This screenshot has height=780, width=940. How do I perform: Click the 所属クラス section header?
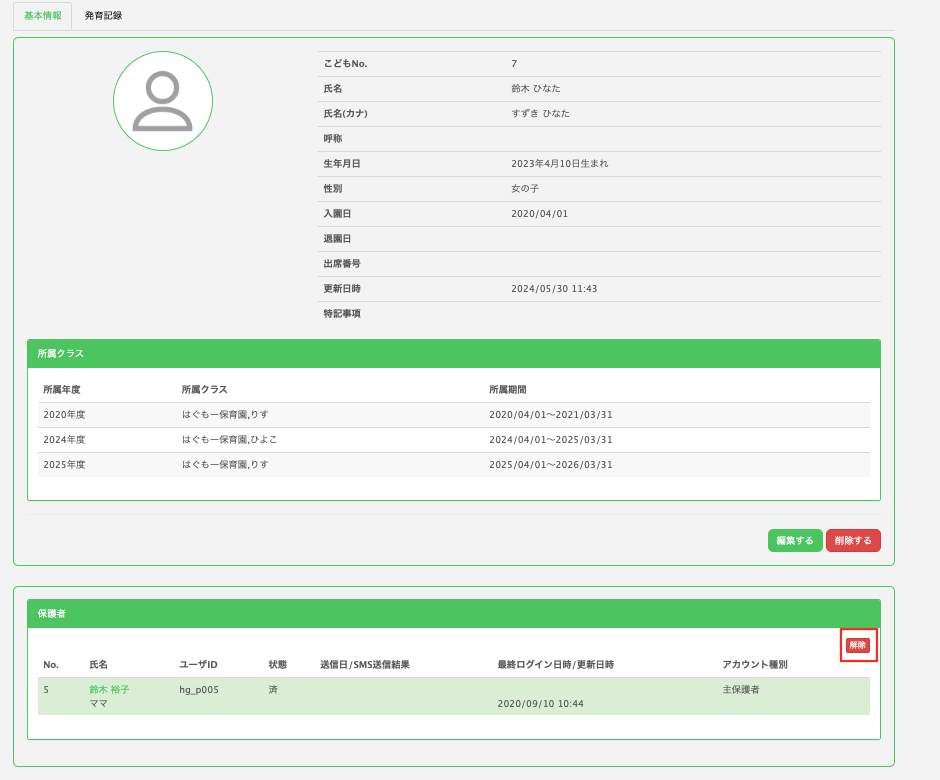point(454,354)
